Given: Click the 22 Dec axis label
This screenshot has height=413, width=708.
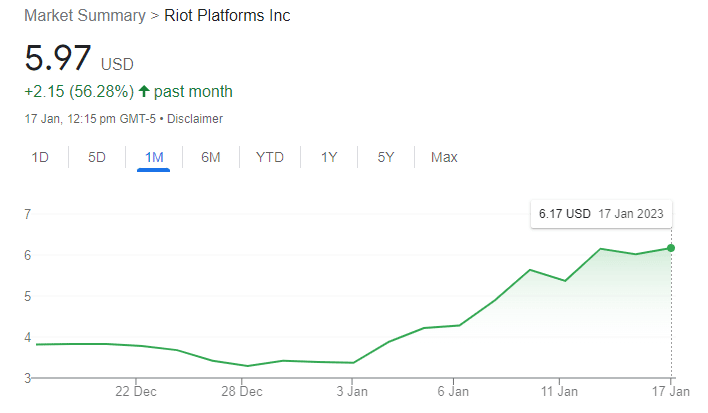Looking at the screenshot, I should click(135, 393).
